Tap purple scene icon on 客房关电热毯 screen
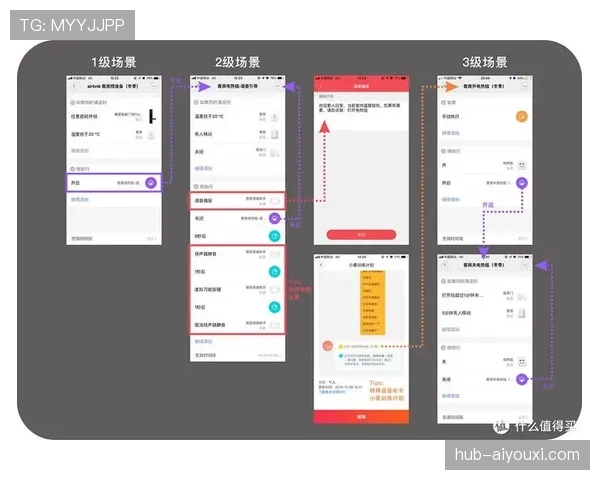The image size is (600, 480). click(522, 379)
